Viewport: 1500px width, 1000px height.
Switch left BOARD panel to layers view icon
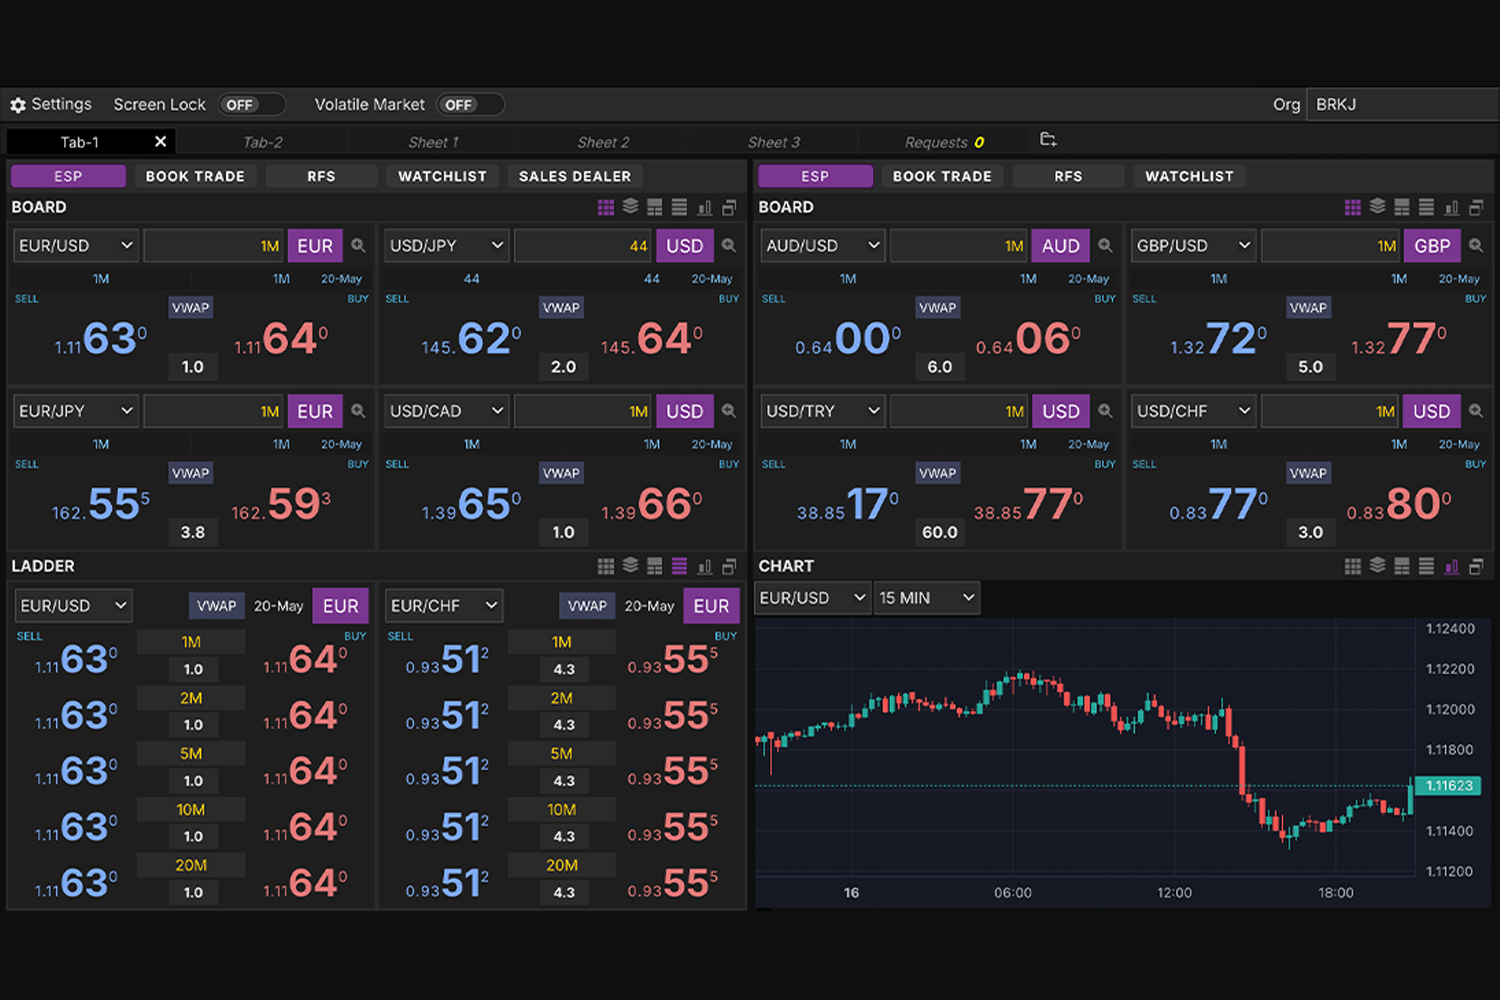tap(630, 207)
